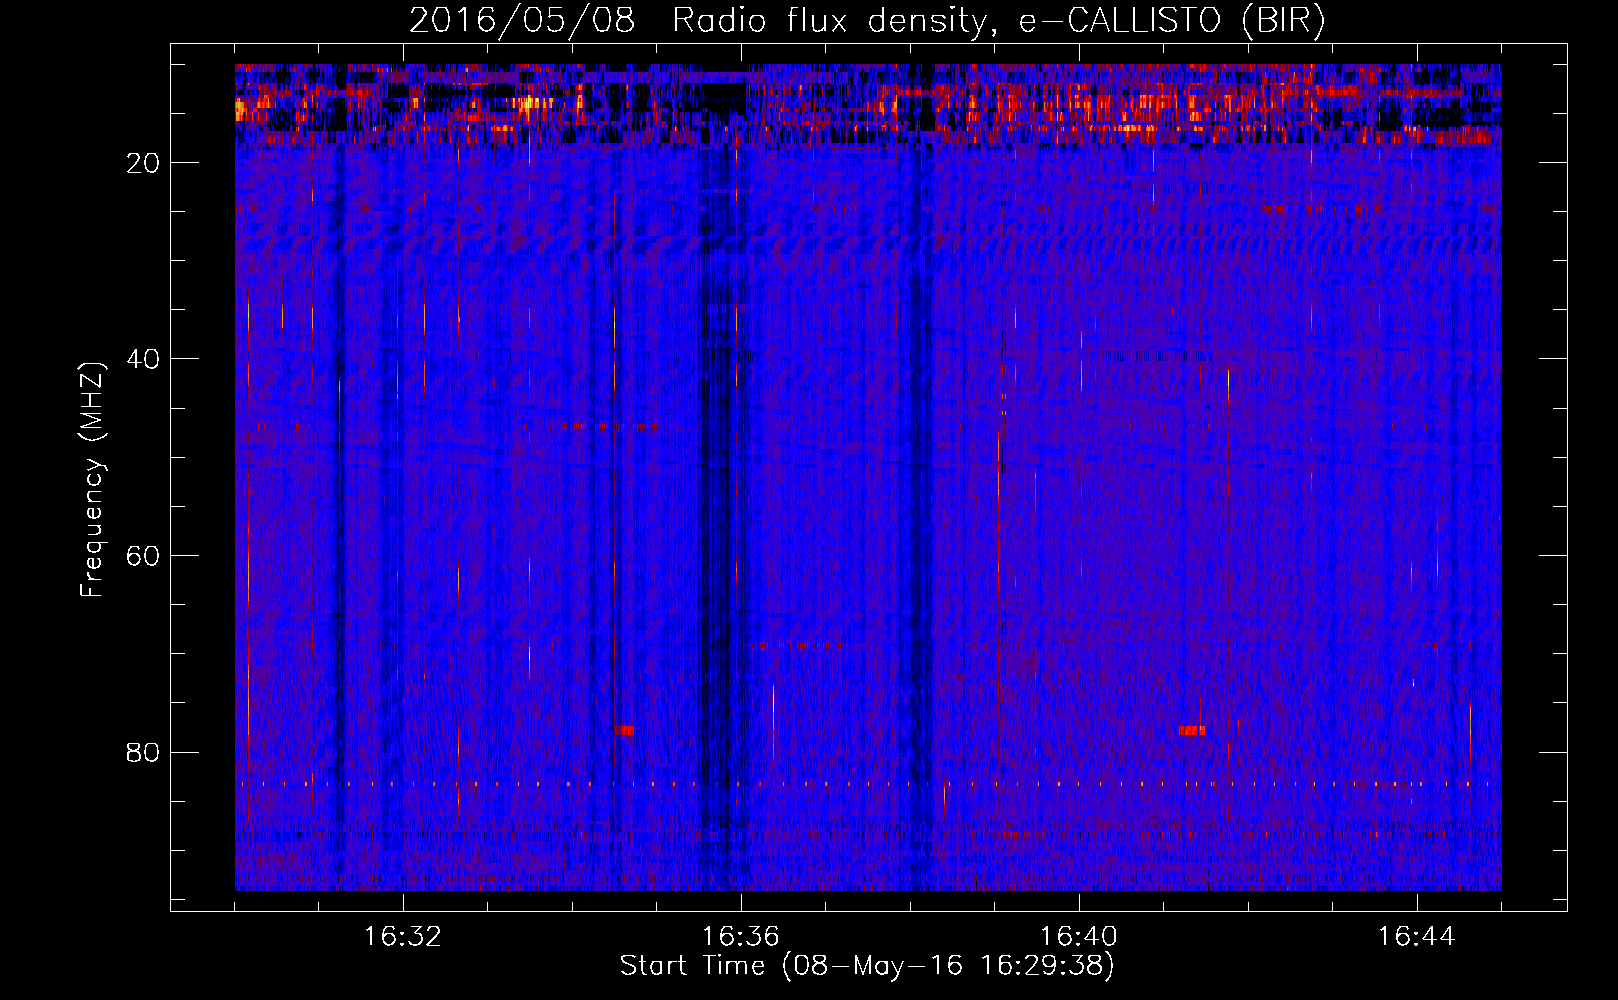The width and height of the screenshot is (1618, 1000).
Task: Click the red burst near 78 MHz at 16:41
Action: tap(1192, 731)
